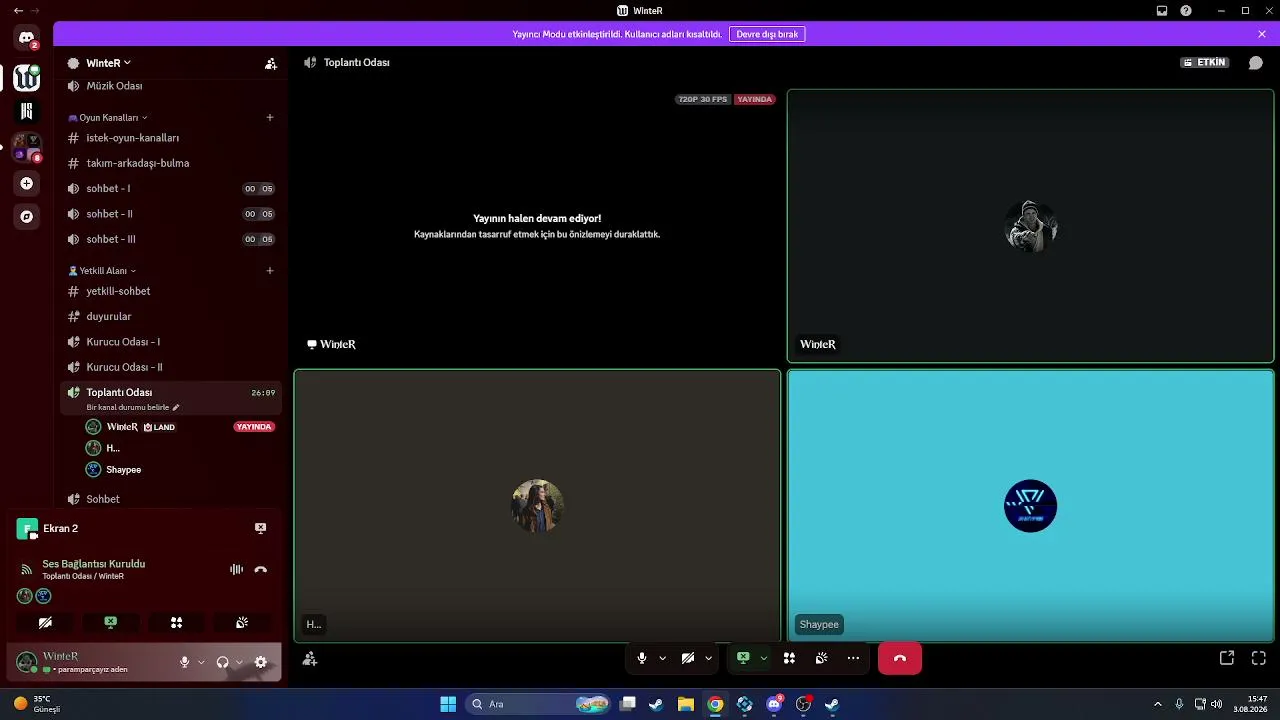Hang up with the red disconnect button
1280x720 pixels.
pos(899,658)
